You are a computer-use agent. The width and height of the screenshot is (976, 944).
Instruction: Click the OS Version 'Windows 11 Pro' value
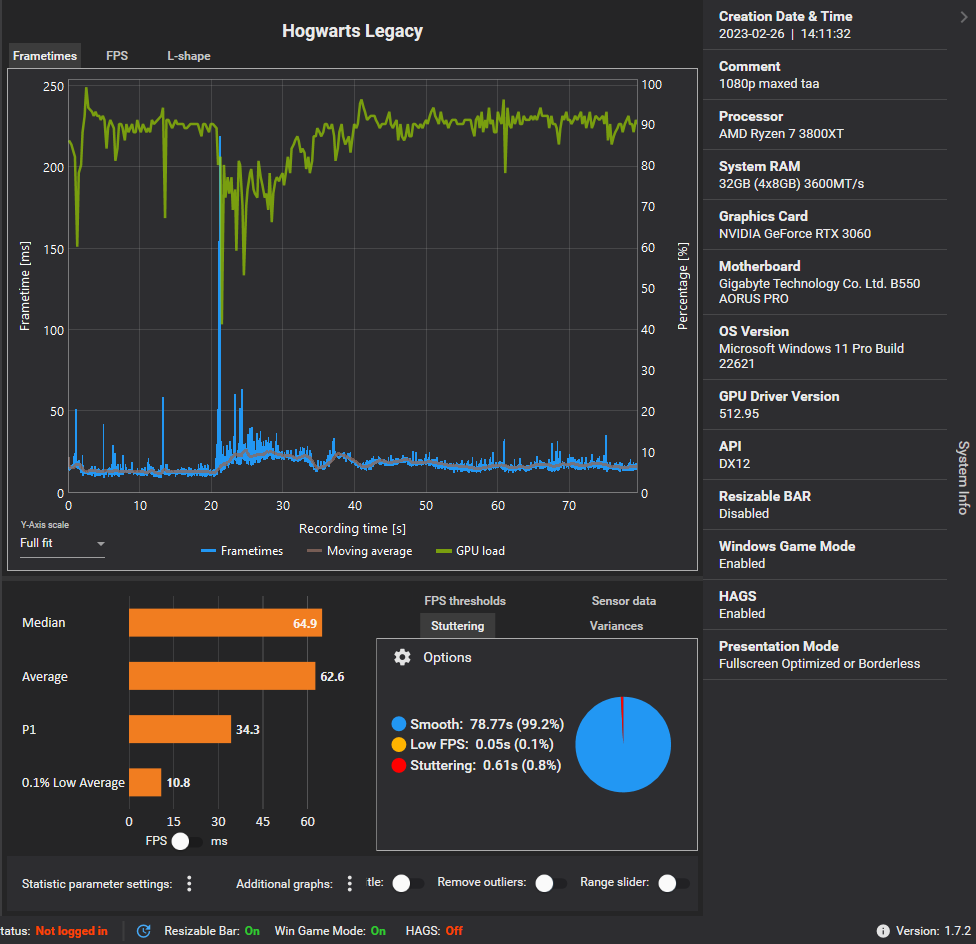click(x=811, y=356)
